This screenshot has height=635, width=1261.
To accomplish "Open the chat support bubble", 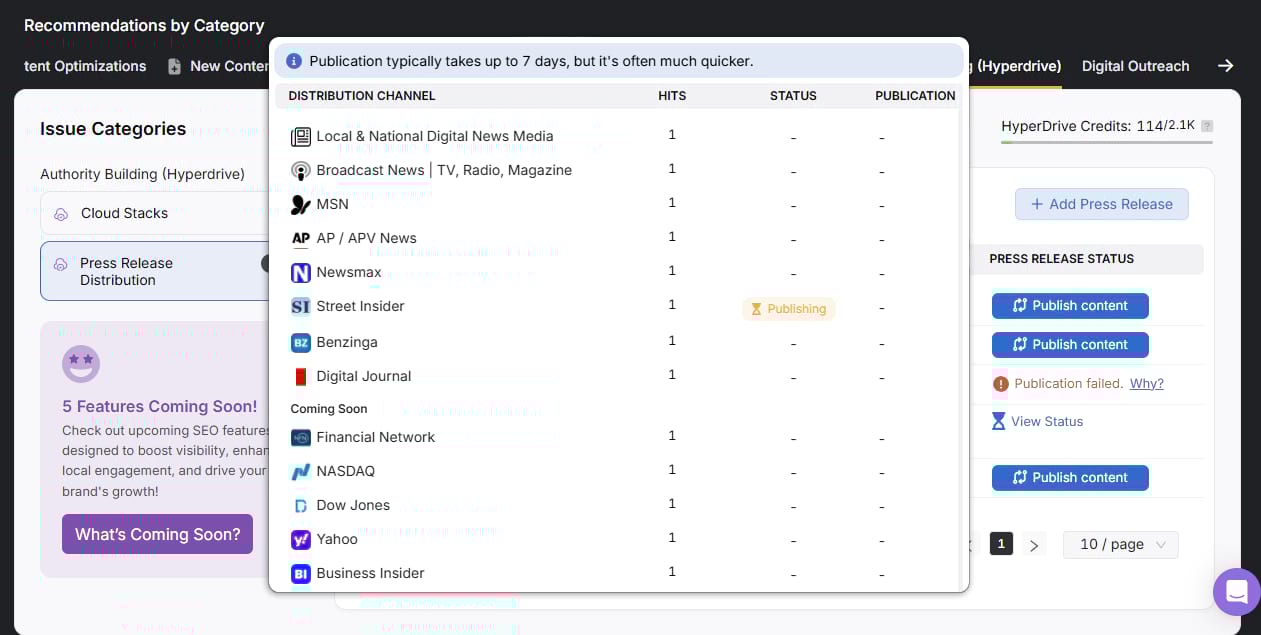I will coord(1237,592).
